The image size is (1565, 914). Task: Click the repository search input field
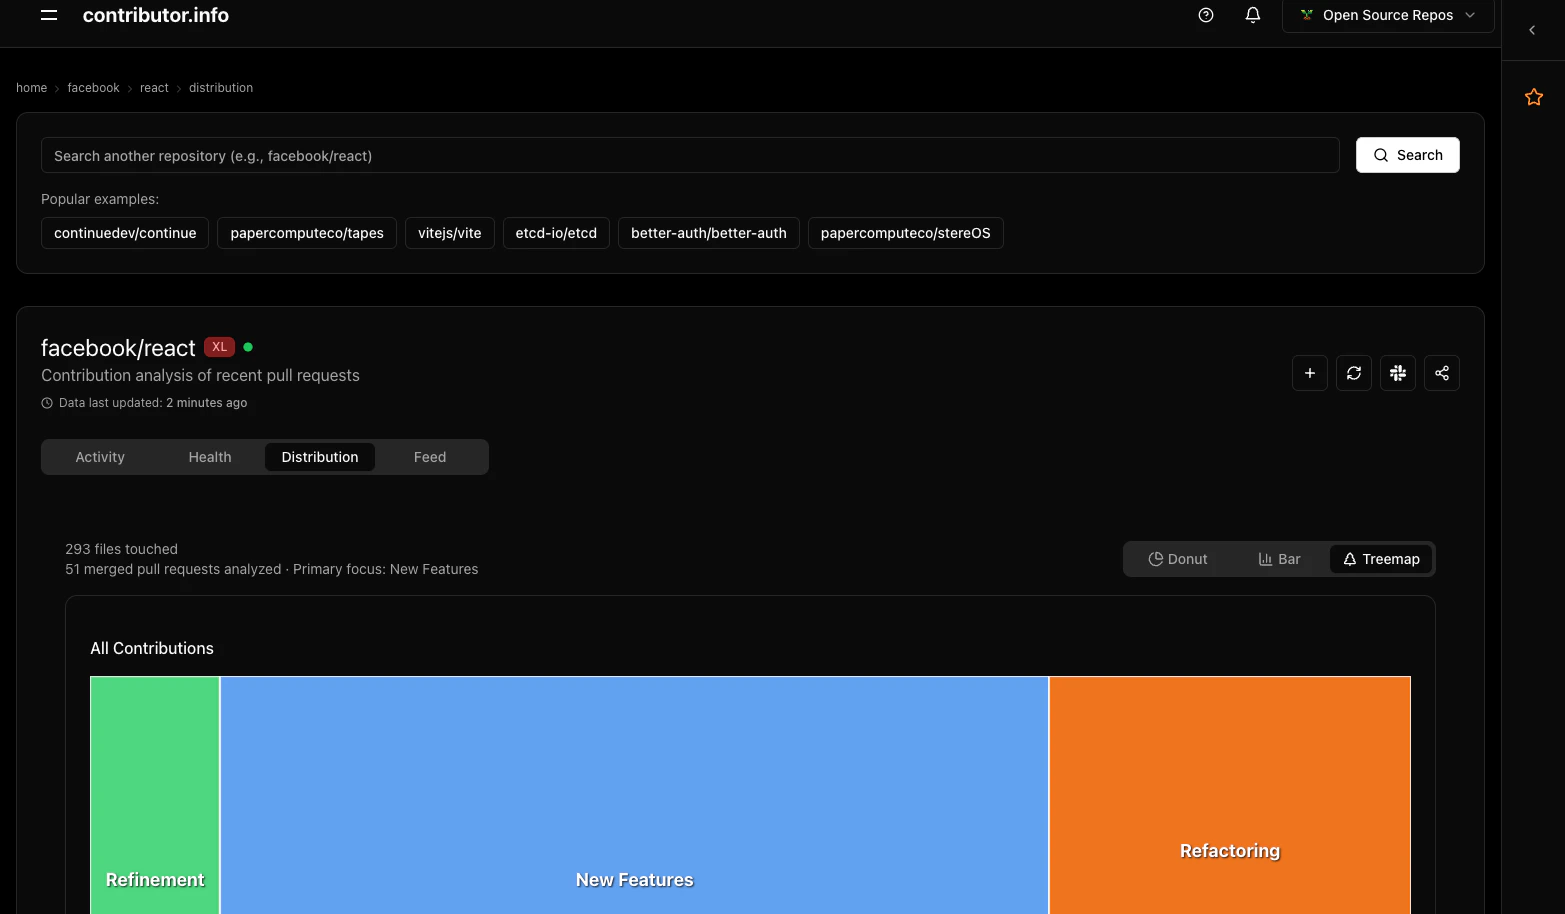click(689, 155)
